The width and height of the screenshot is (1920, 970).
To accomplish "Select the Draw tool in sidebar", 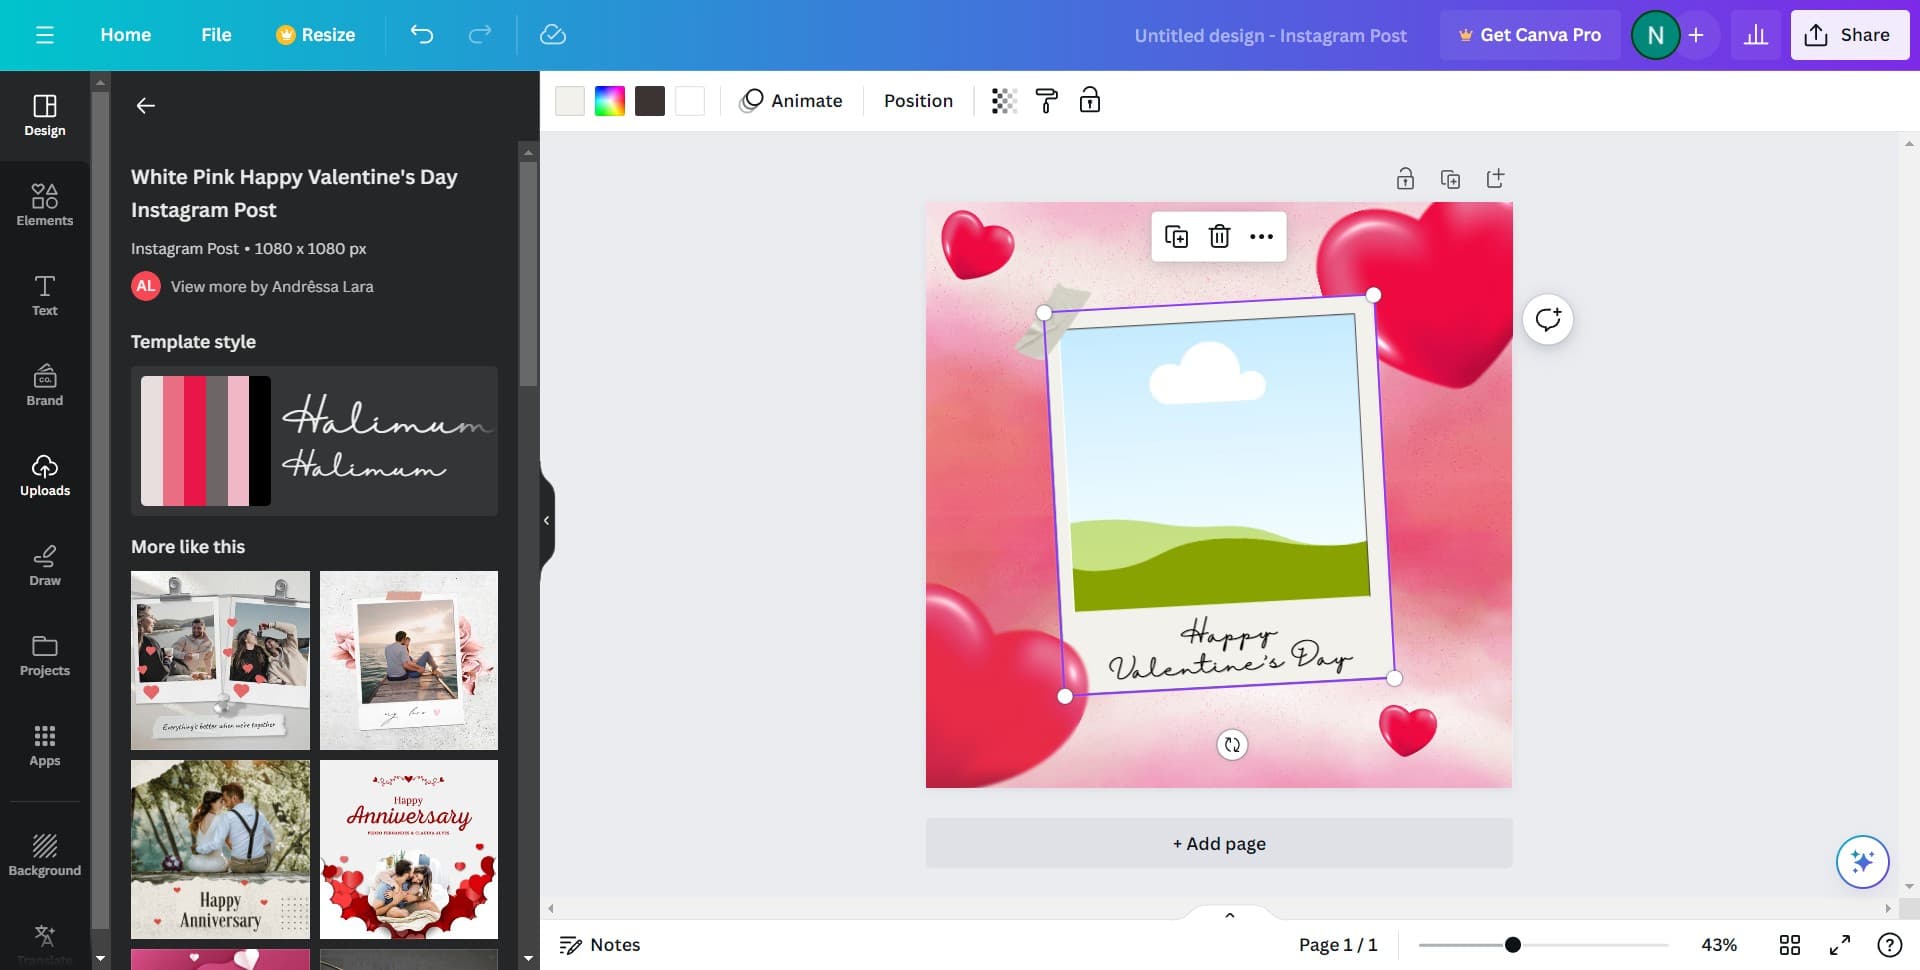I will [44, 565].
